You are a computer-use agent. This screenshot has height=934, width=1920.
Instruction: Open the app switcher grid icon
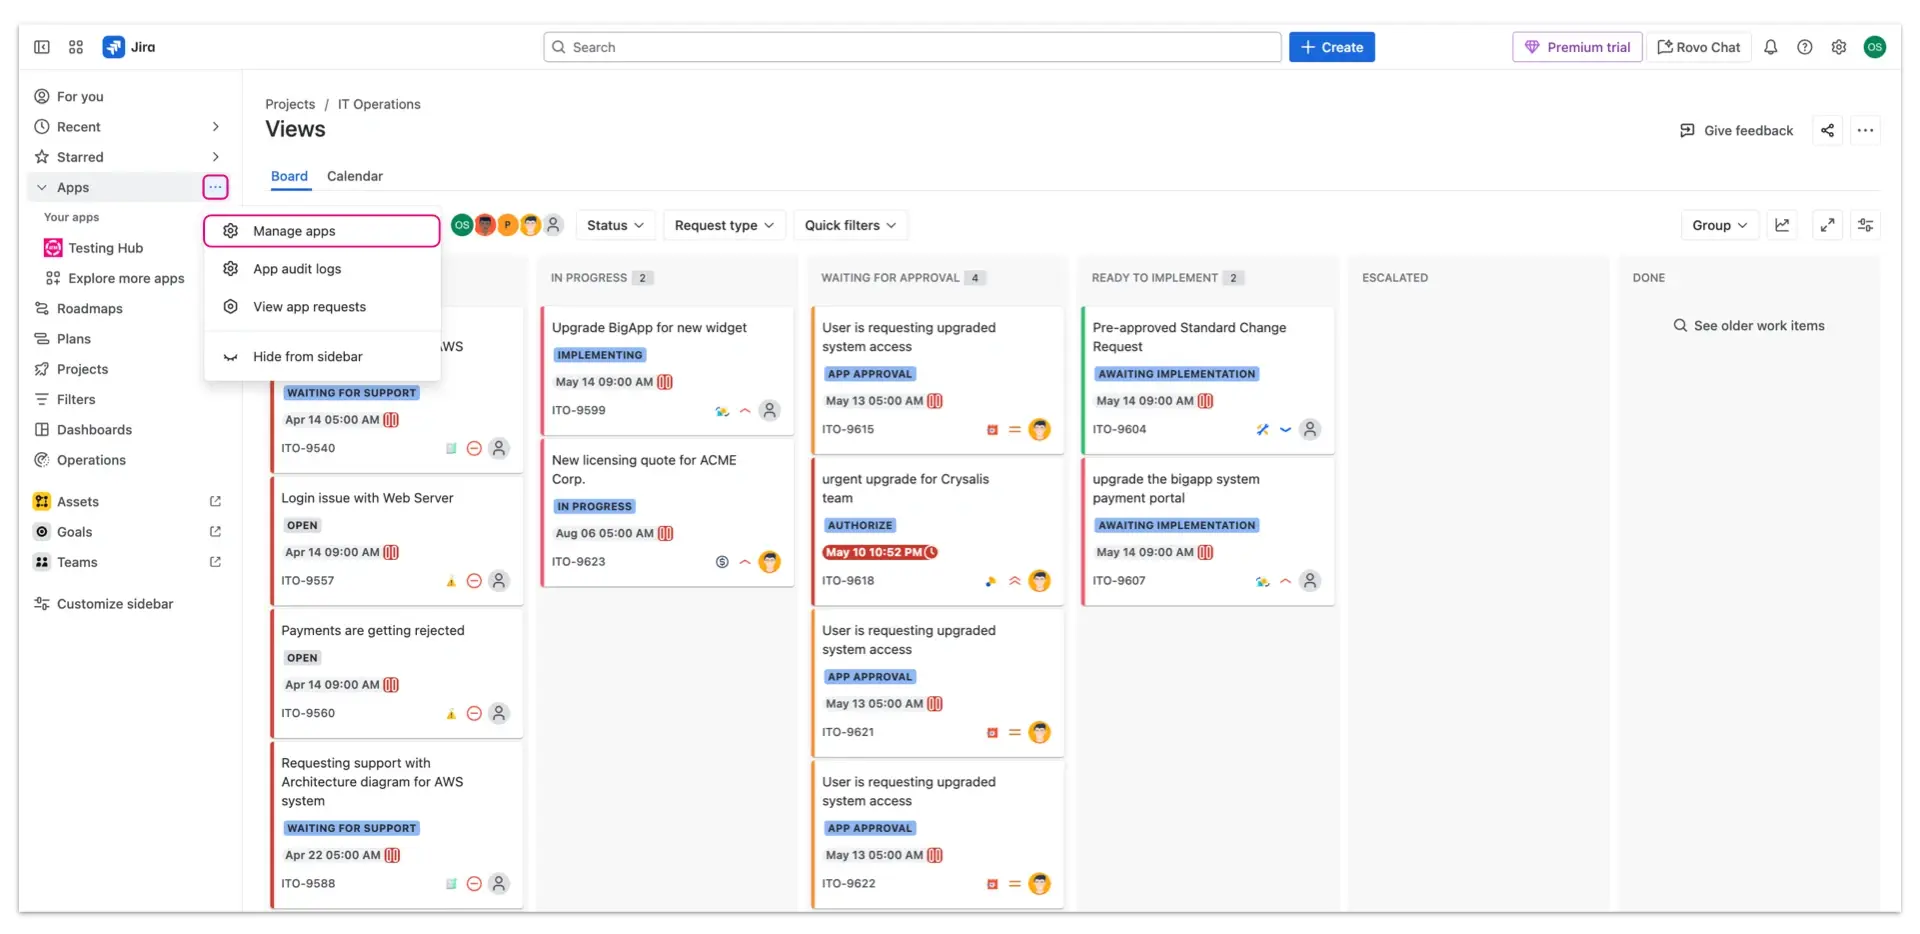(75, 47)
